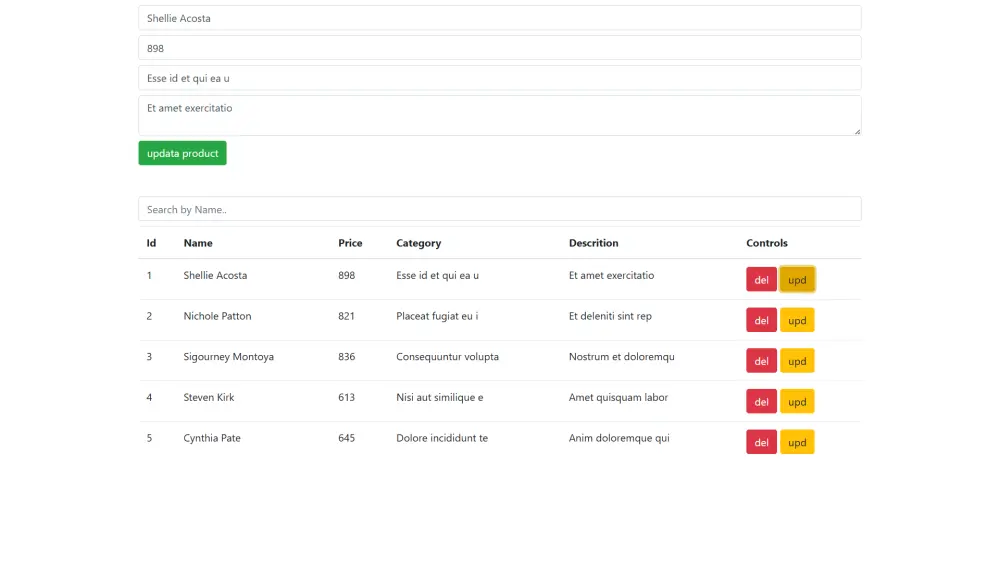Viewport: 1000px width, 563px height.
Task: Click the description textarea Et amet exercitatio
Action: (x=499, y=115)
